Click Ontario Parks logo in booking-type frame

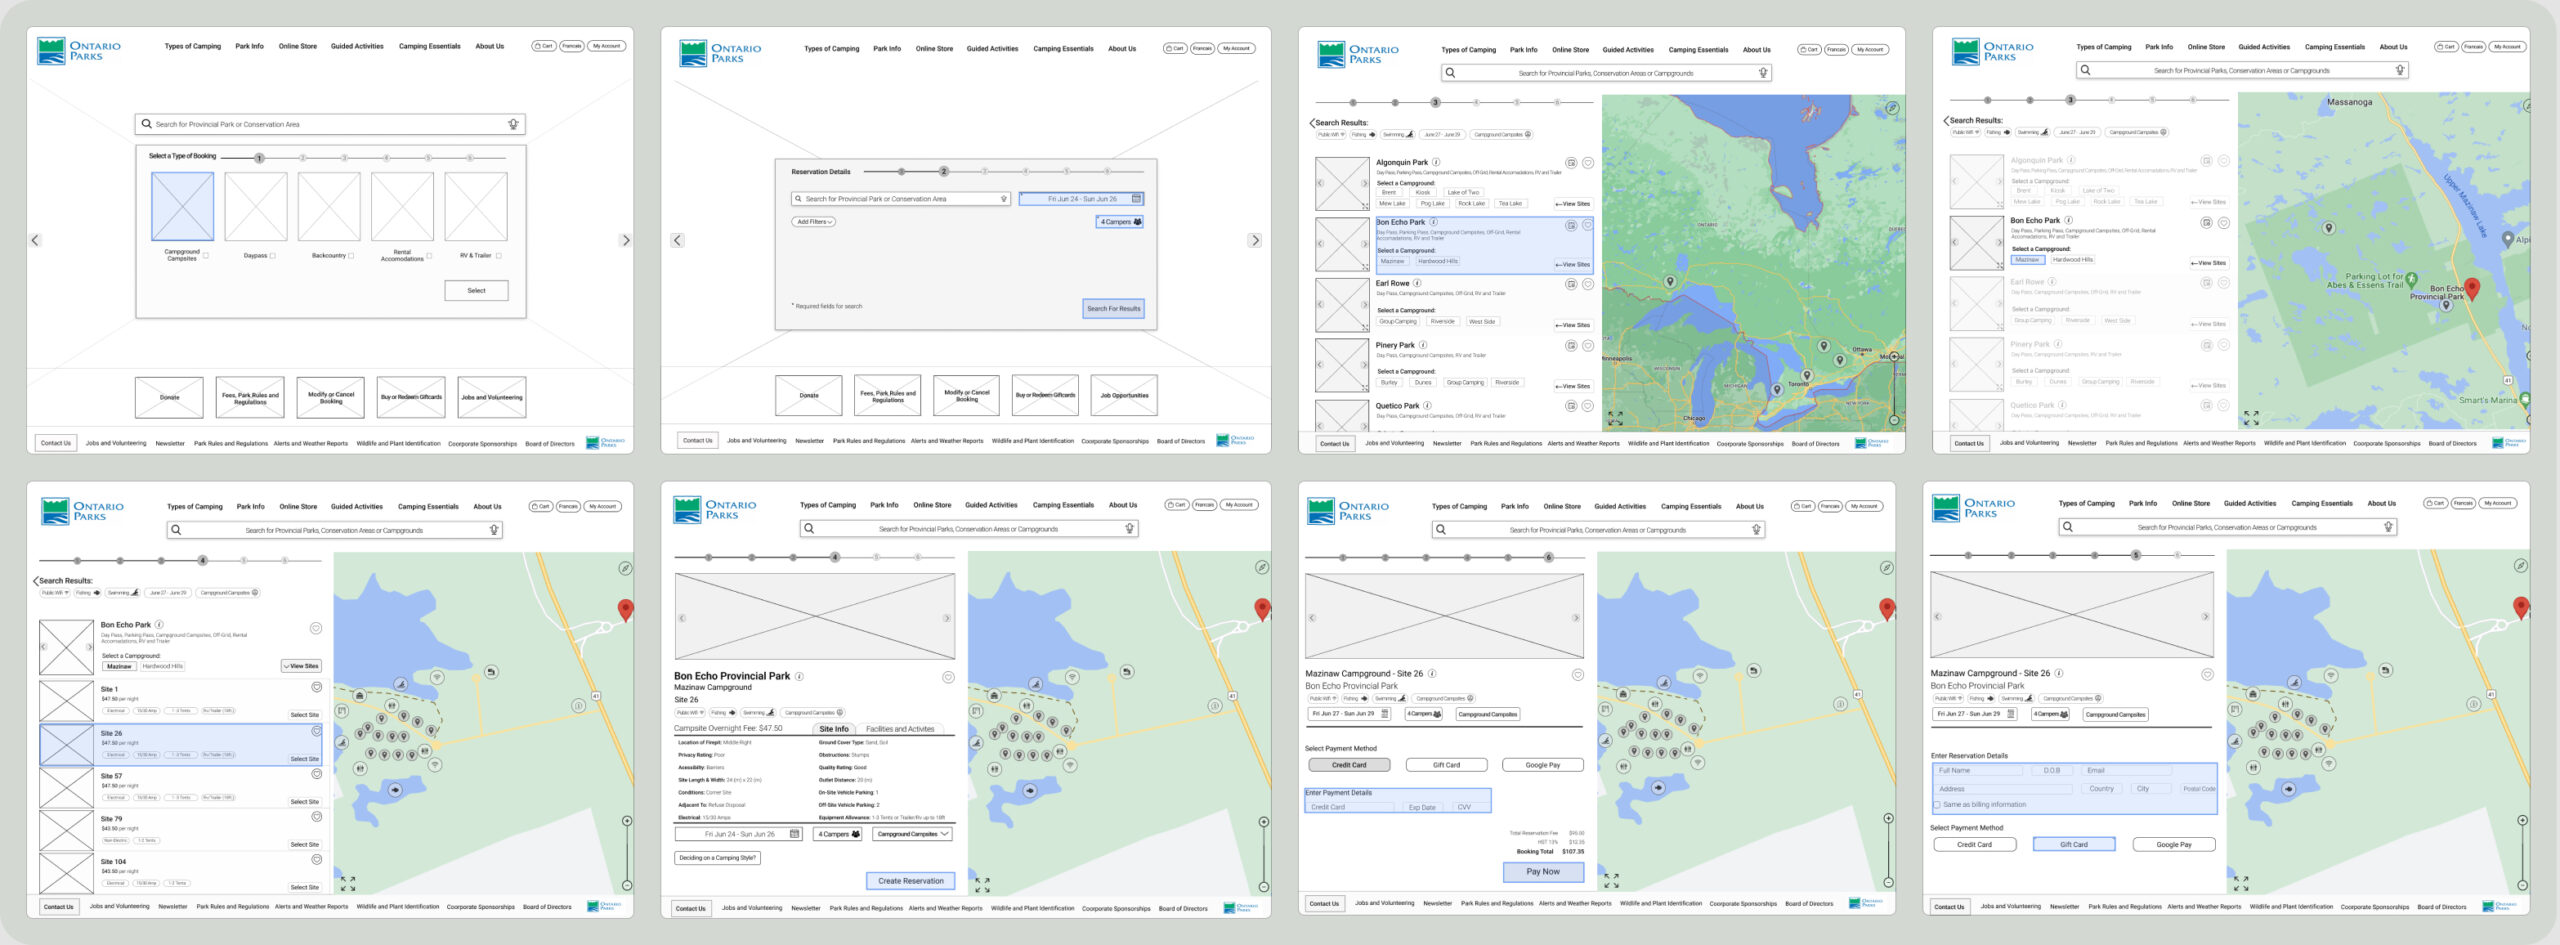click(78, 51)
